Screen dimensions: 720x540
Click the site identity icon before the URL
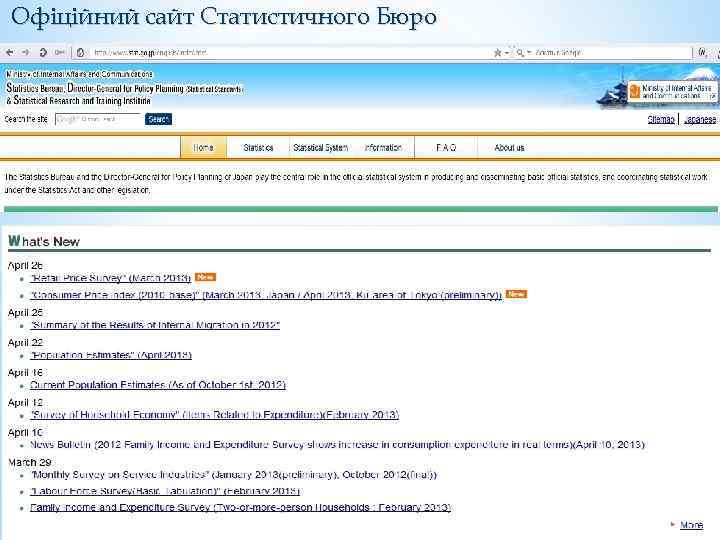pos(80,53)
